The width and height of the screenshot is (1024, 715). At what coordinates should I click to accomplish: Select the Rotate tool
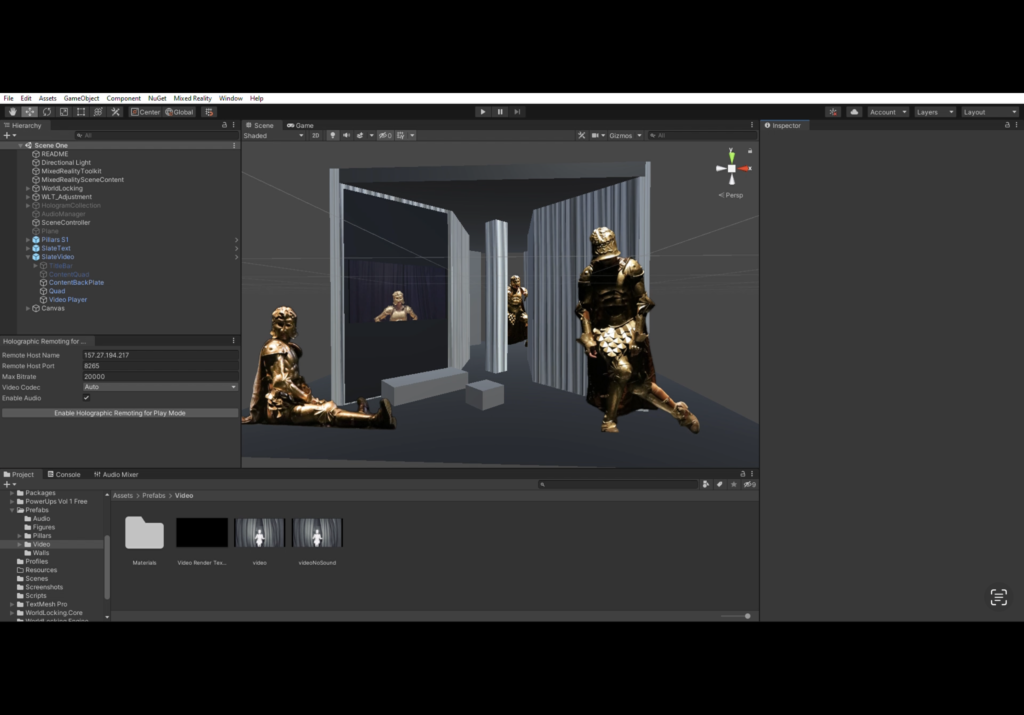tap(47, 112)
